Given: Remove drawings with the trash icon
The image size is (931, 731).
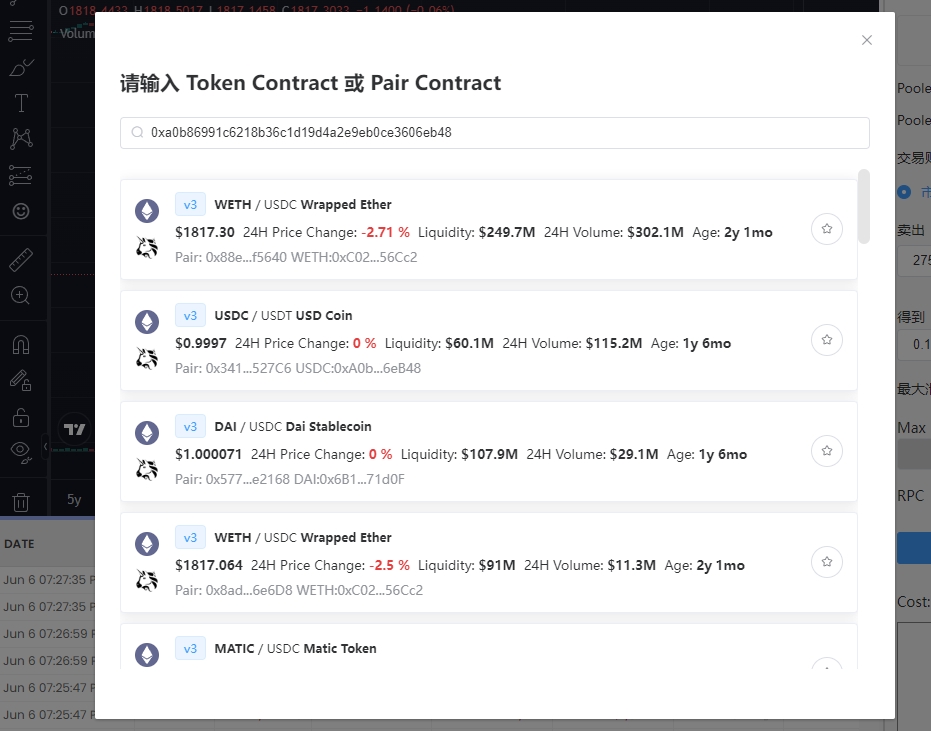Looking at the screenshot, I should point(21,502).
